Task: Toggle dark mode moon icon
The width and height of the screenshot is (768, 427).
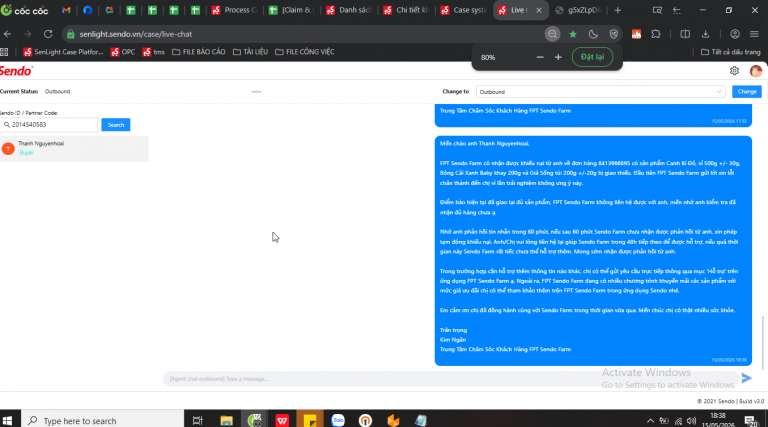Action: tap(593, 34)
